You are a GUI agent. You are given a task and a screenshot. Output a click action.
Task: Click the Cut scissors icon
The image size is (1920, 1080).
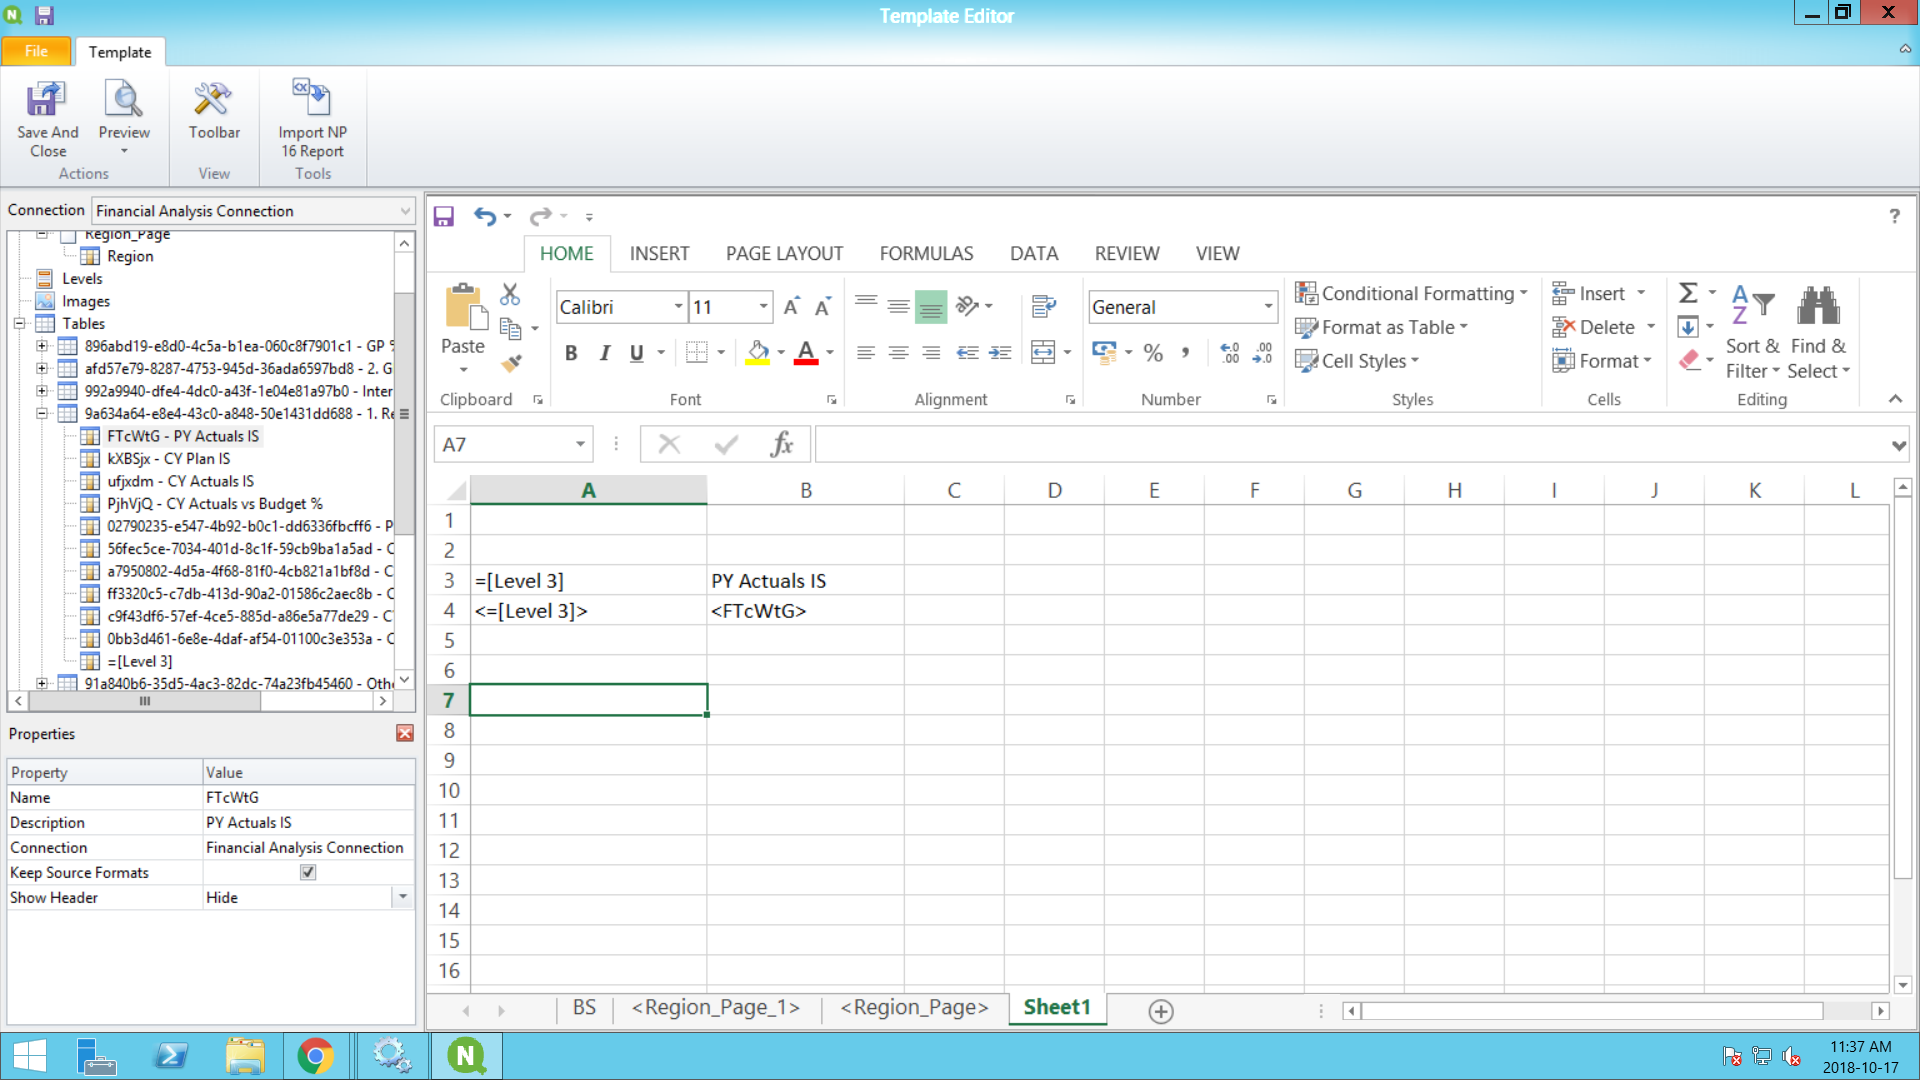(510, 293)
